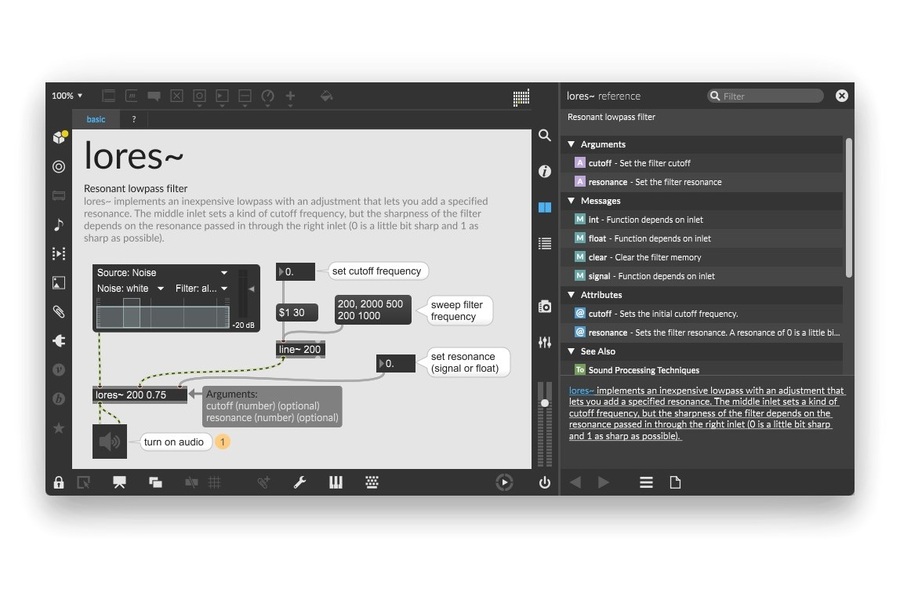The height and width of the screenshot is (607, 900).
Task: Turn on audio with the speaker button
Action: [110, 441]
